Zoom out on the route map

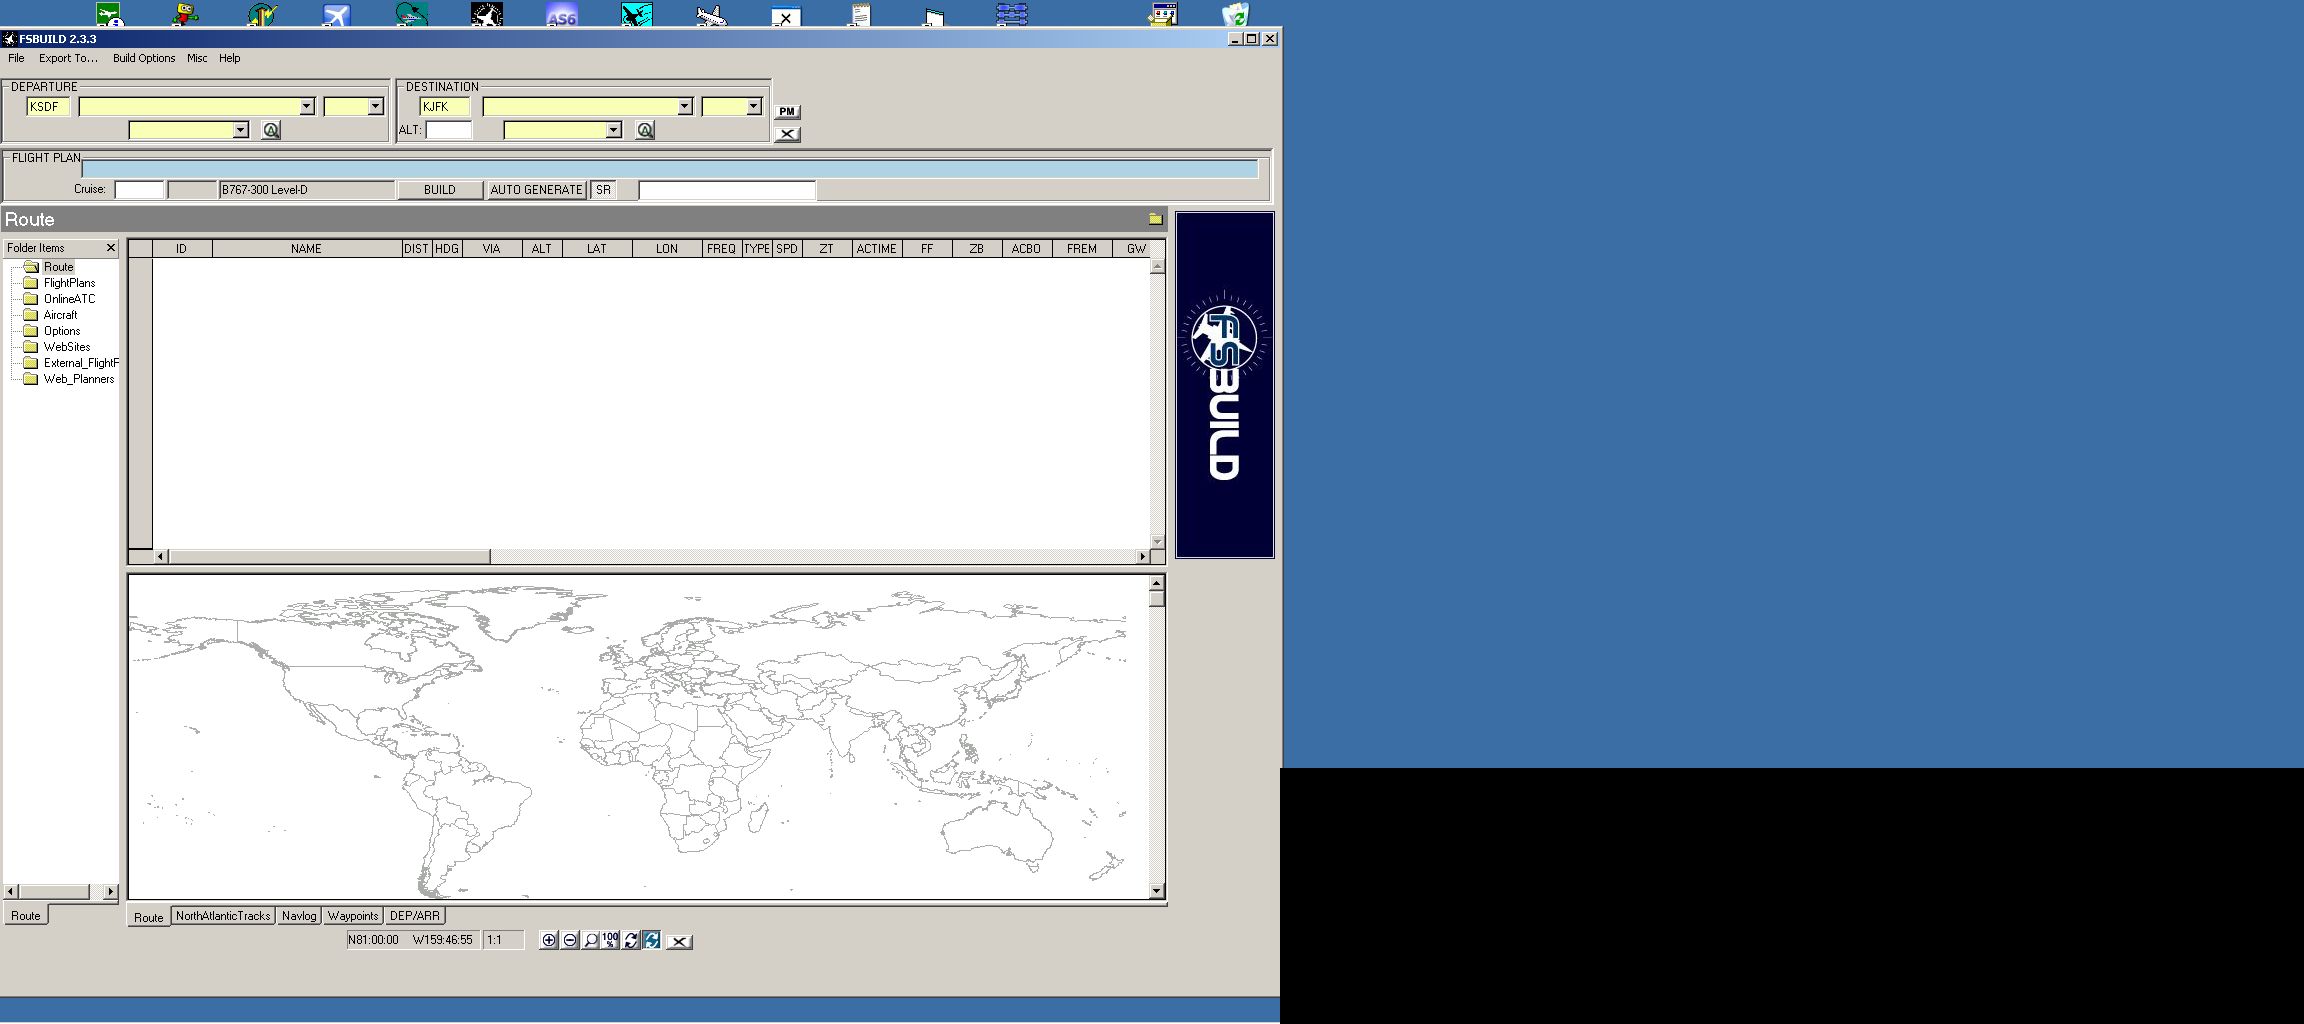(x=570, y=940)
